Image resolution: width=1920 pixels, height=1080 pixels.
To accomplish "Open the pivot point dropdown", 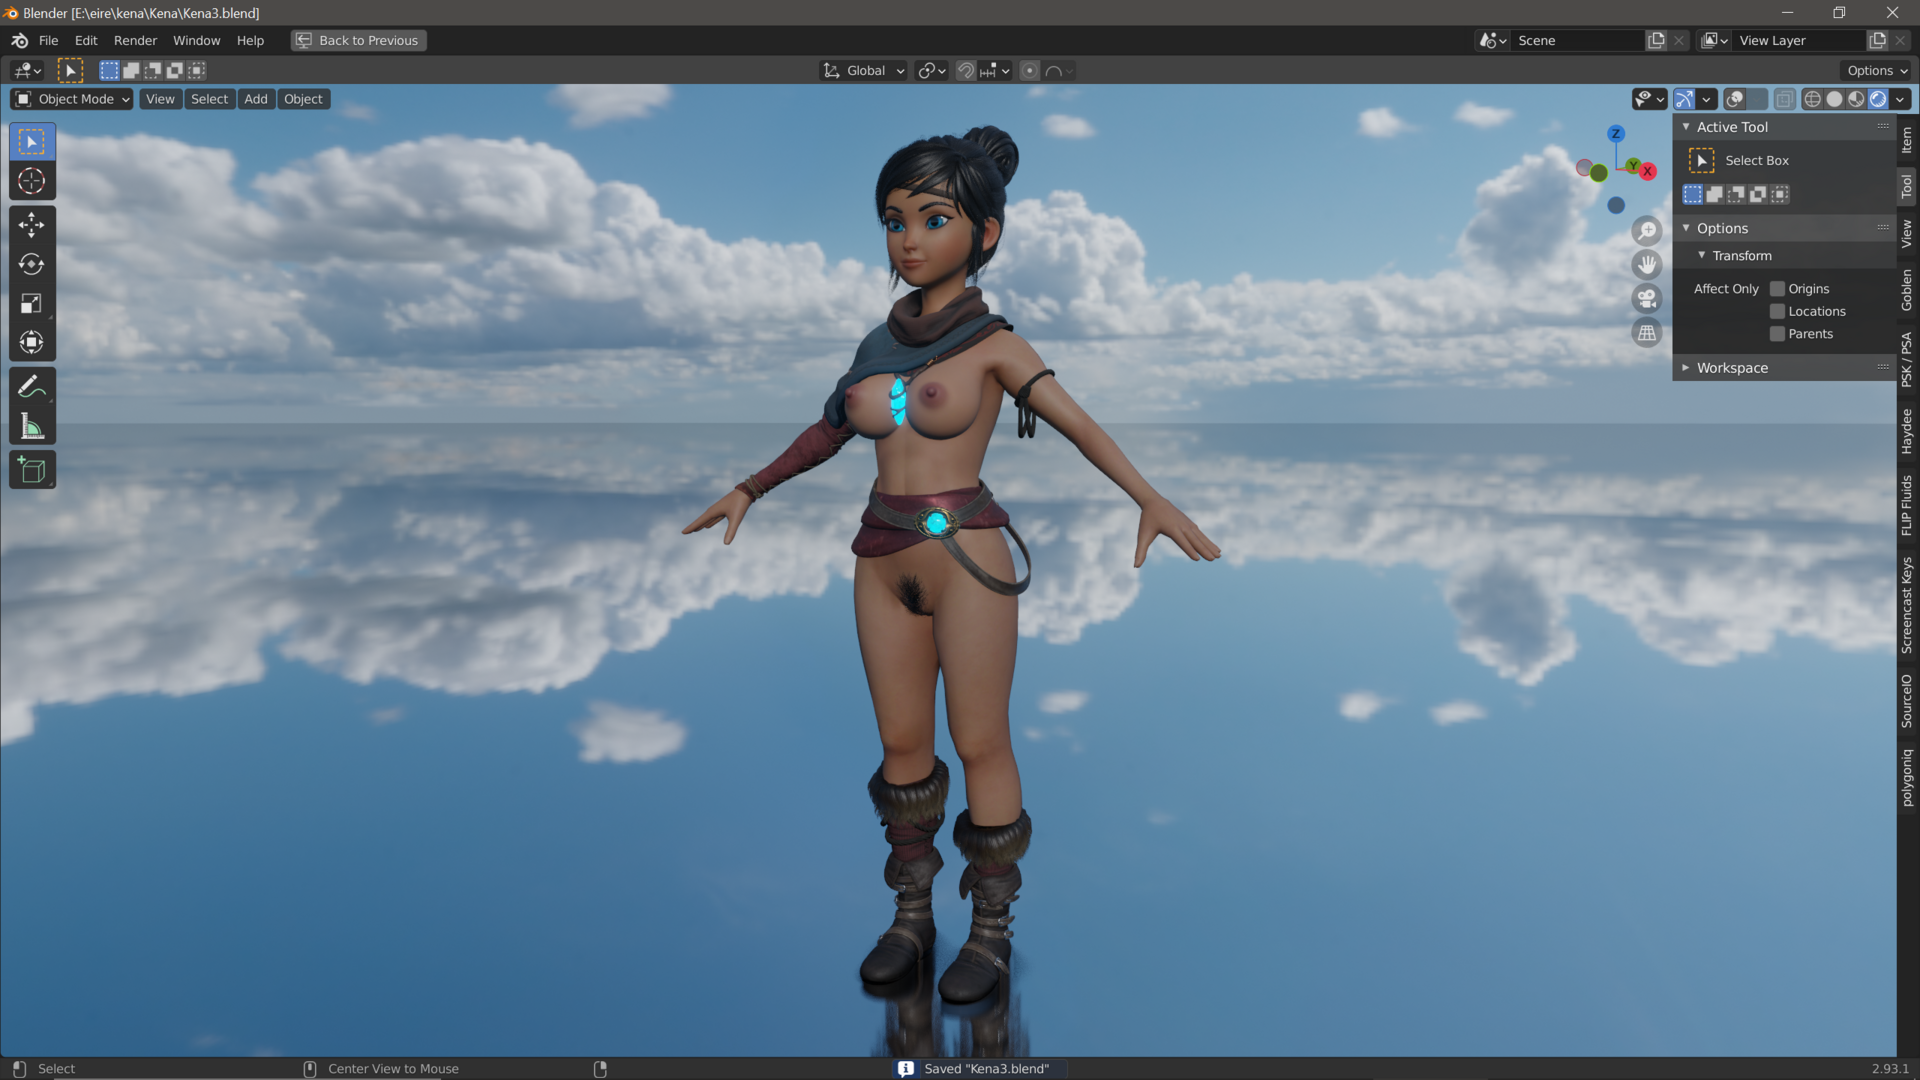I will (x=932, y=71).
